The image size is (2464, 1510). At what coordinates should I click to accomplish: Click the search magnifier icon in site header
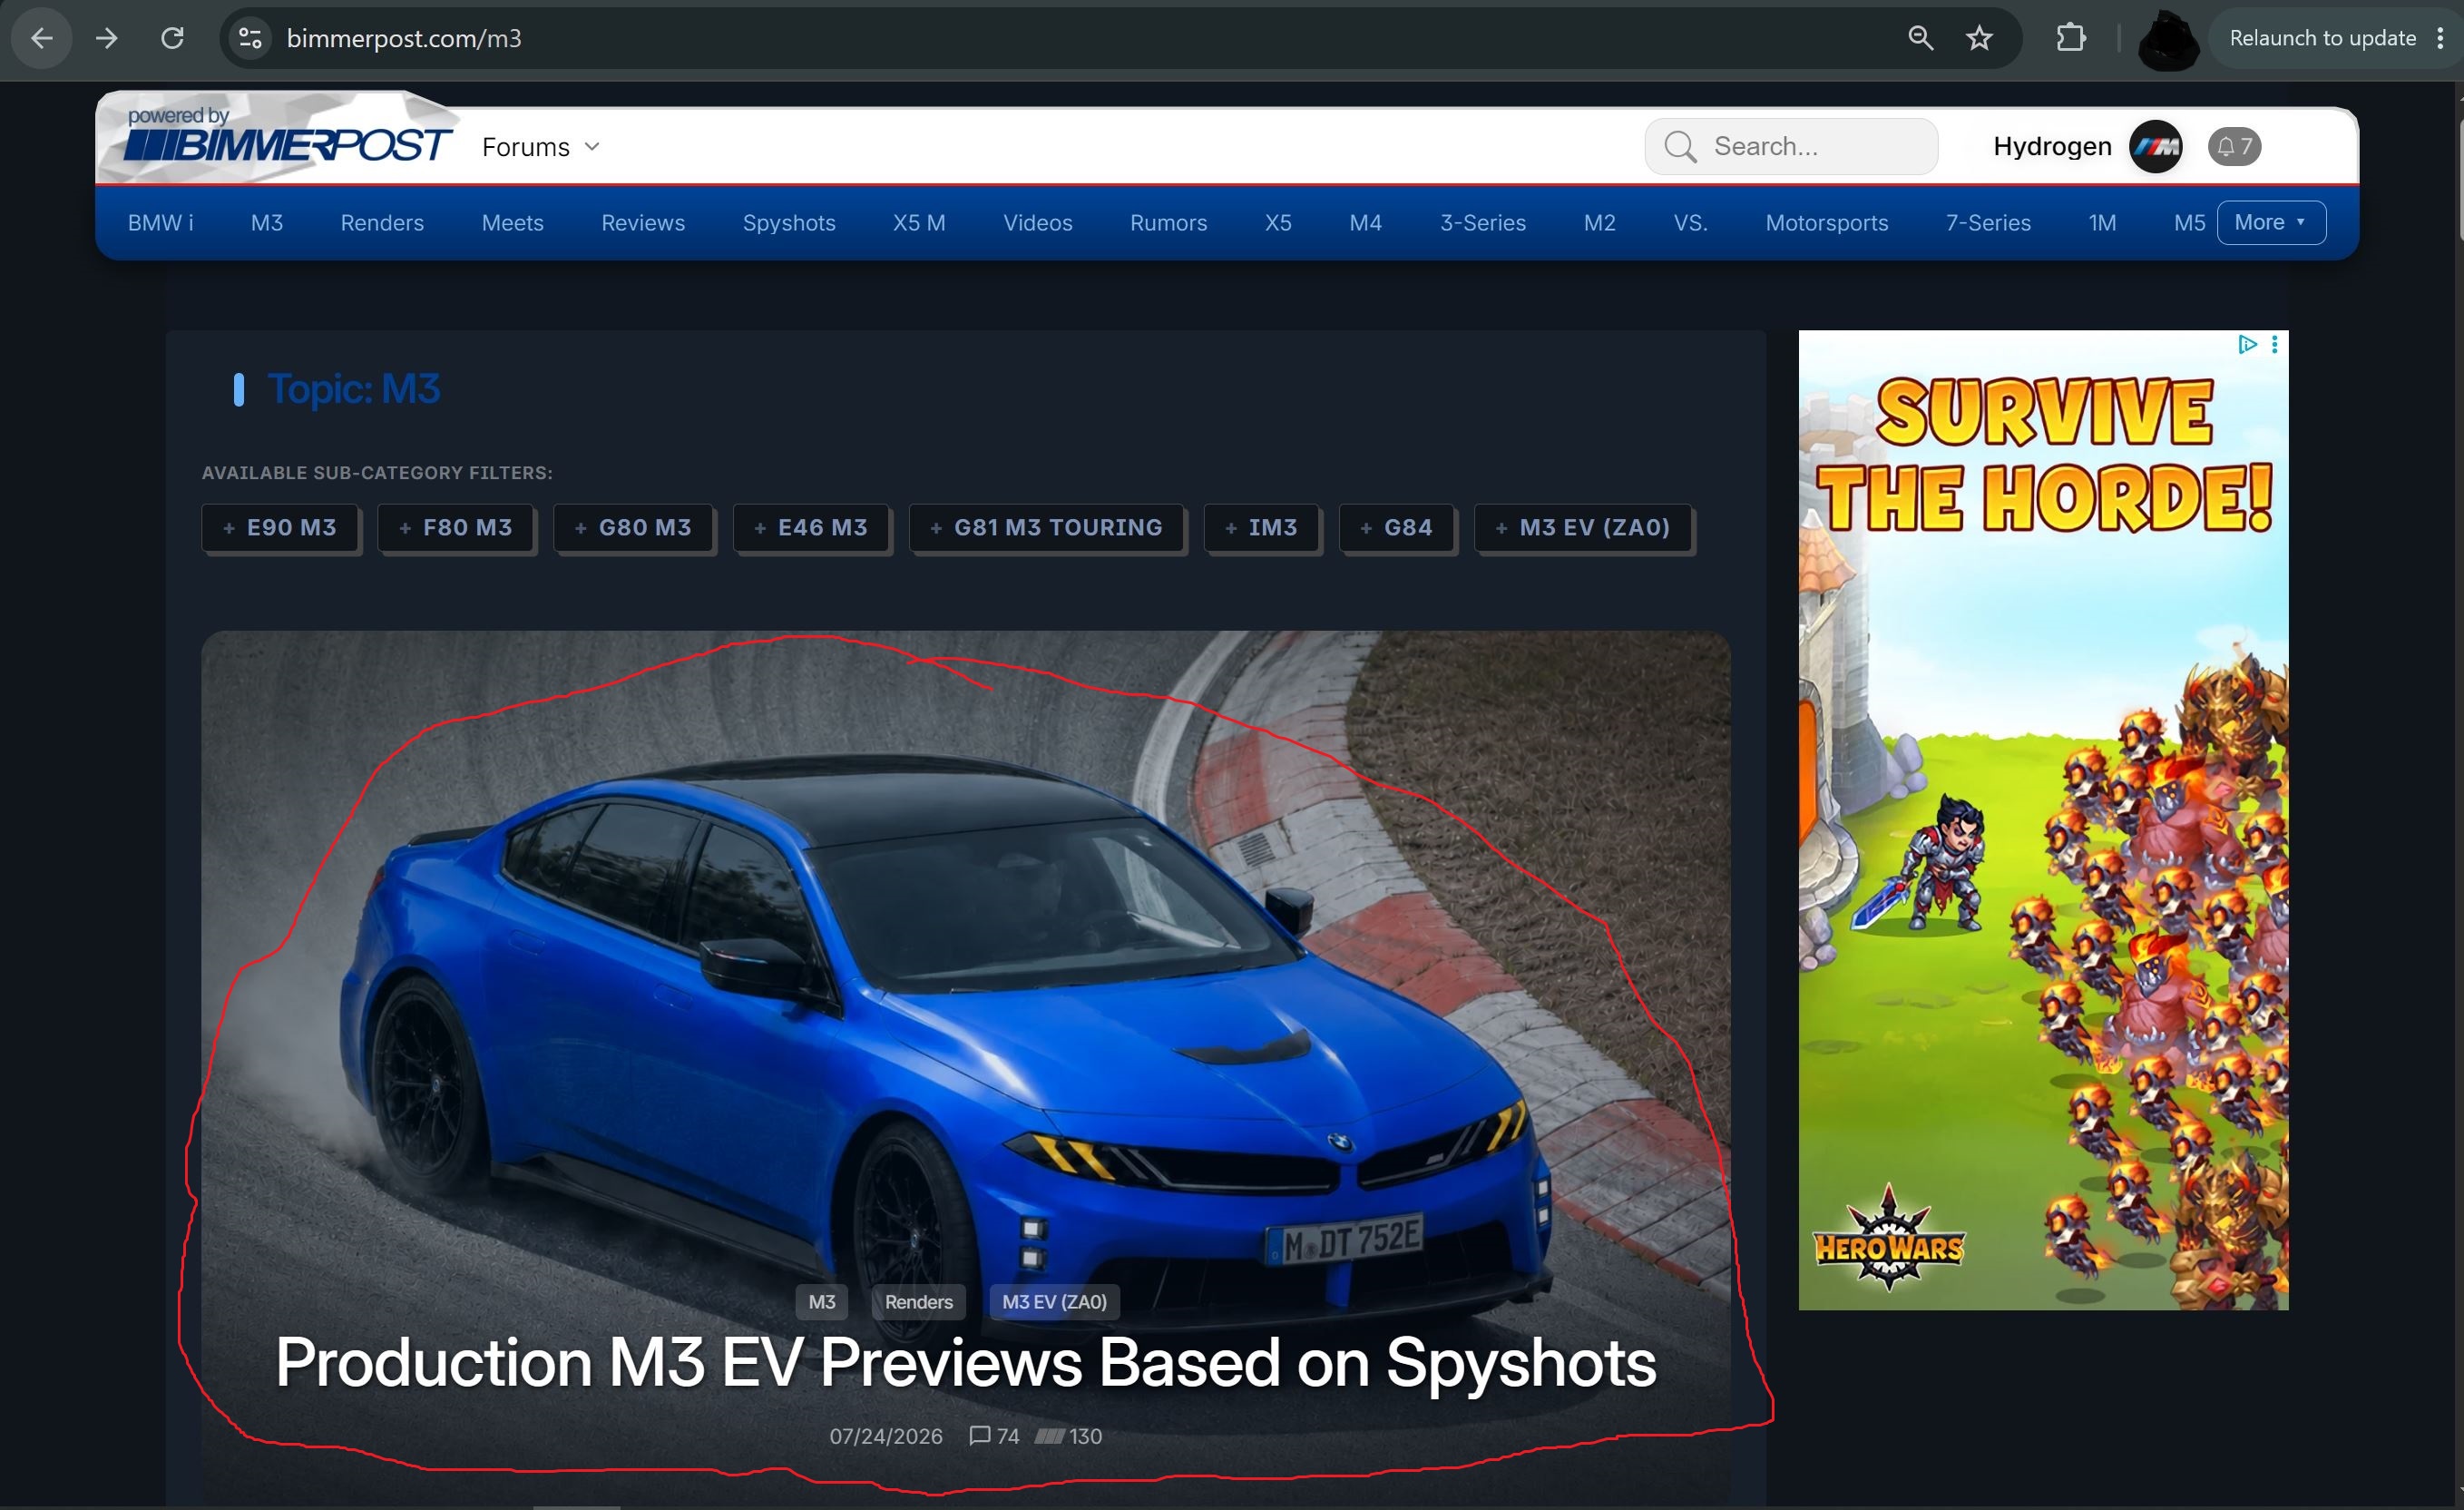click(x=1680, y=147)
